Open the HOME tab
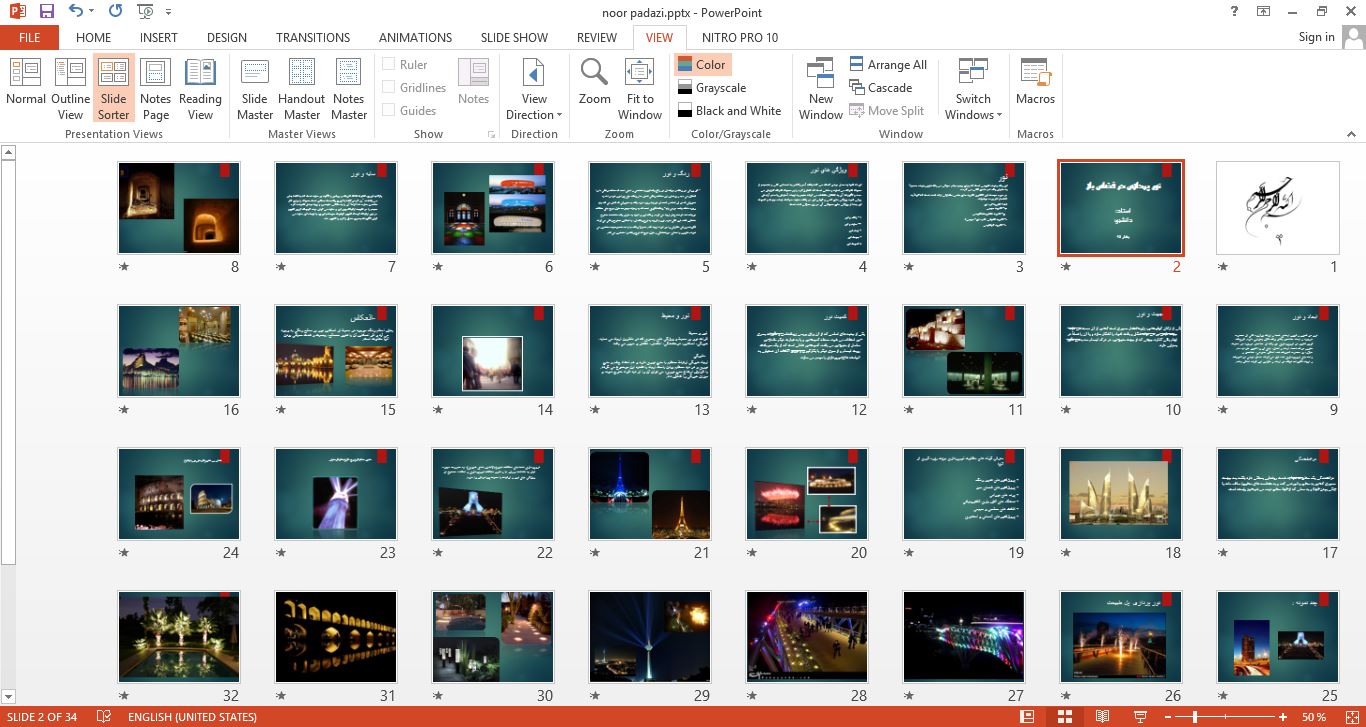Image resolution: width=1366 pixels, height=727 pixels. 93,37
